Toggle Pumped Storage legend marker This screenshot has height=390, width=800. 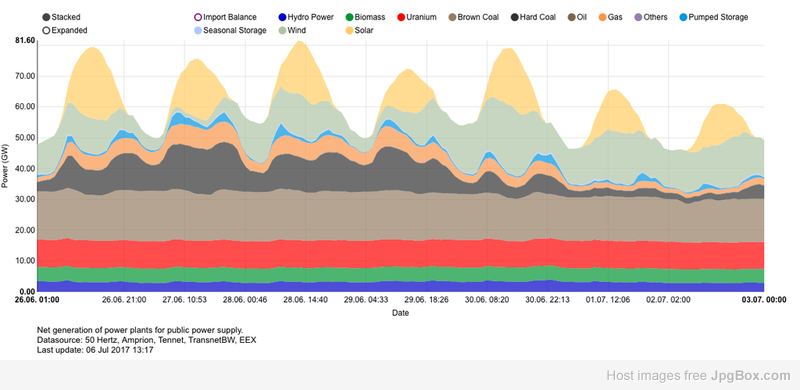683,17
